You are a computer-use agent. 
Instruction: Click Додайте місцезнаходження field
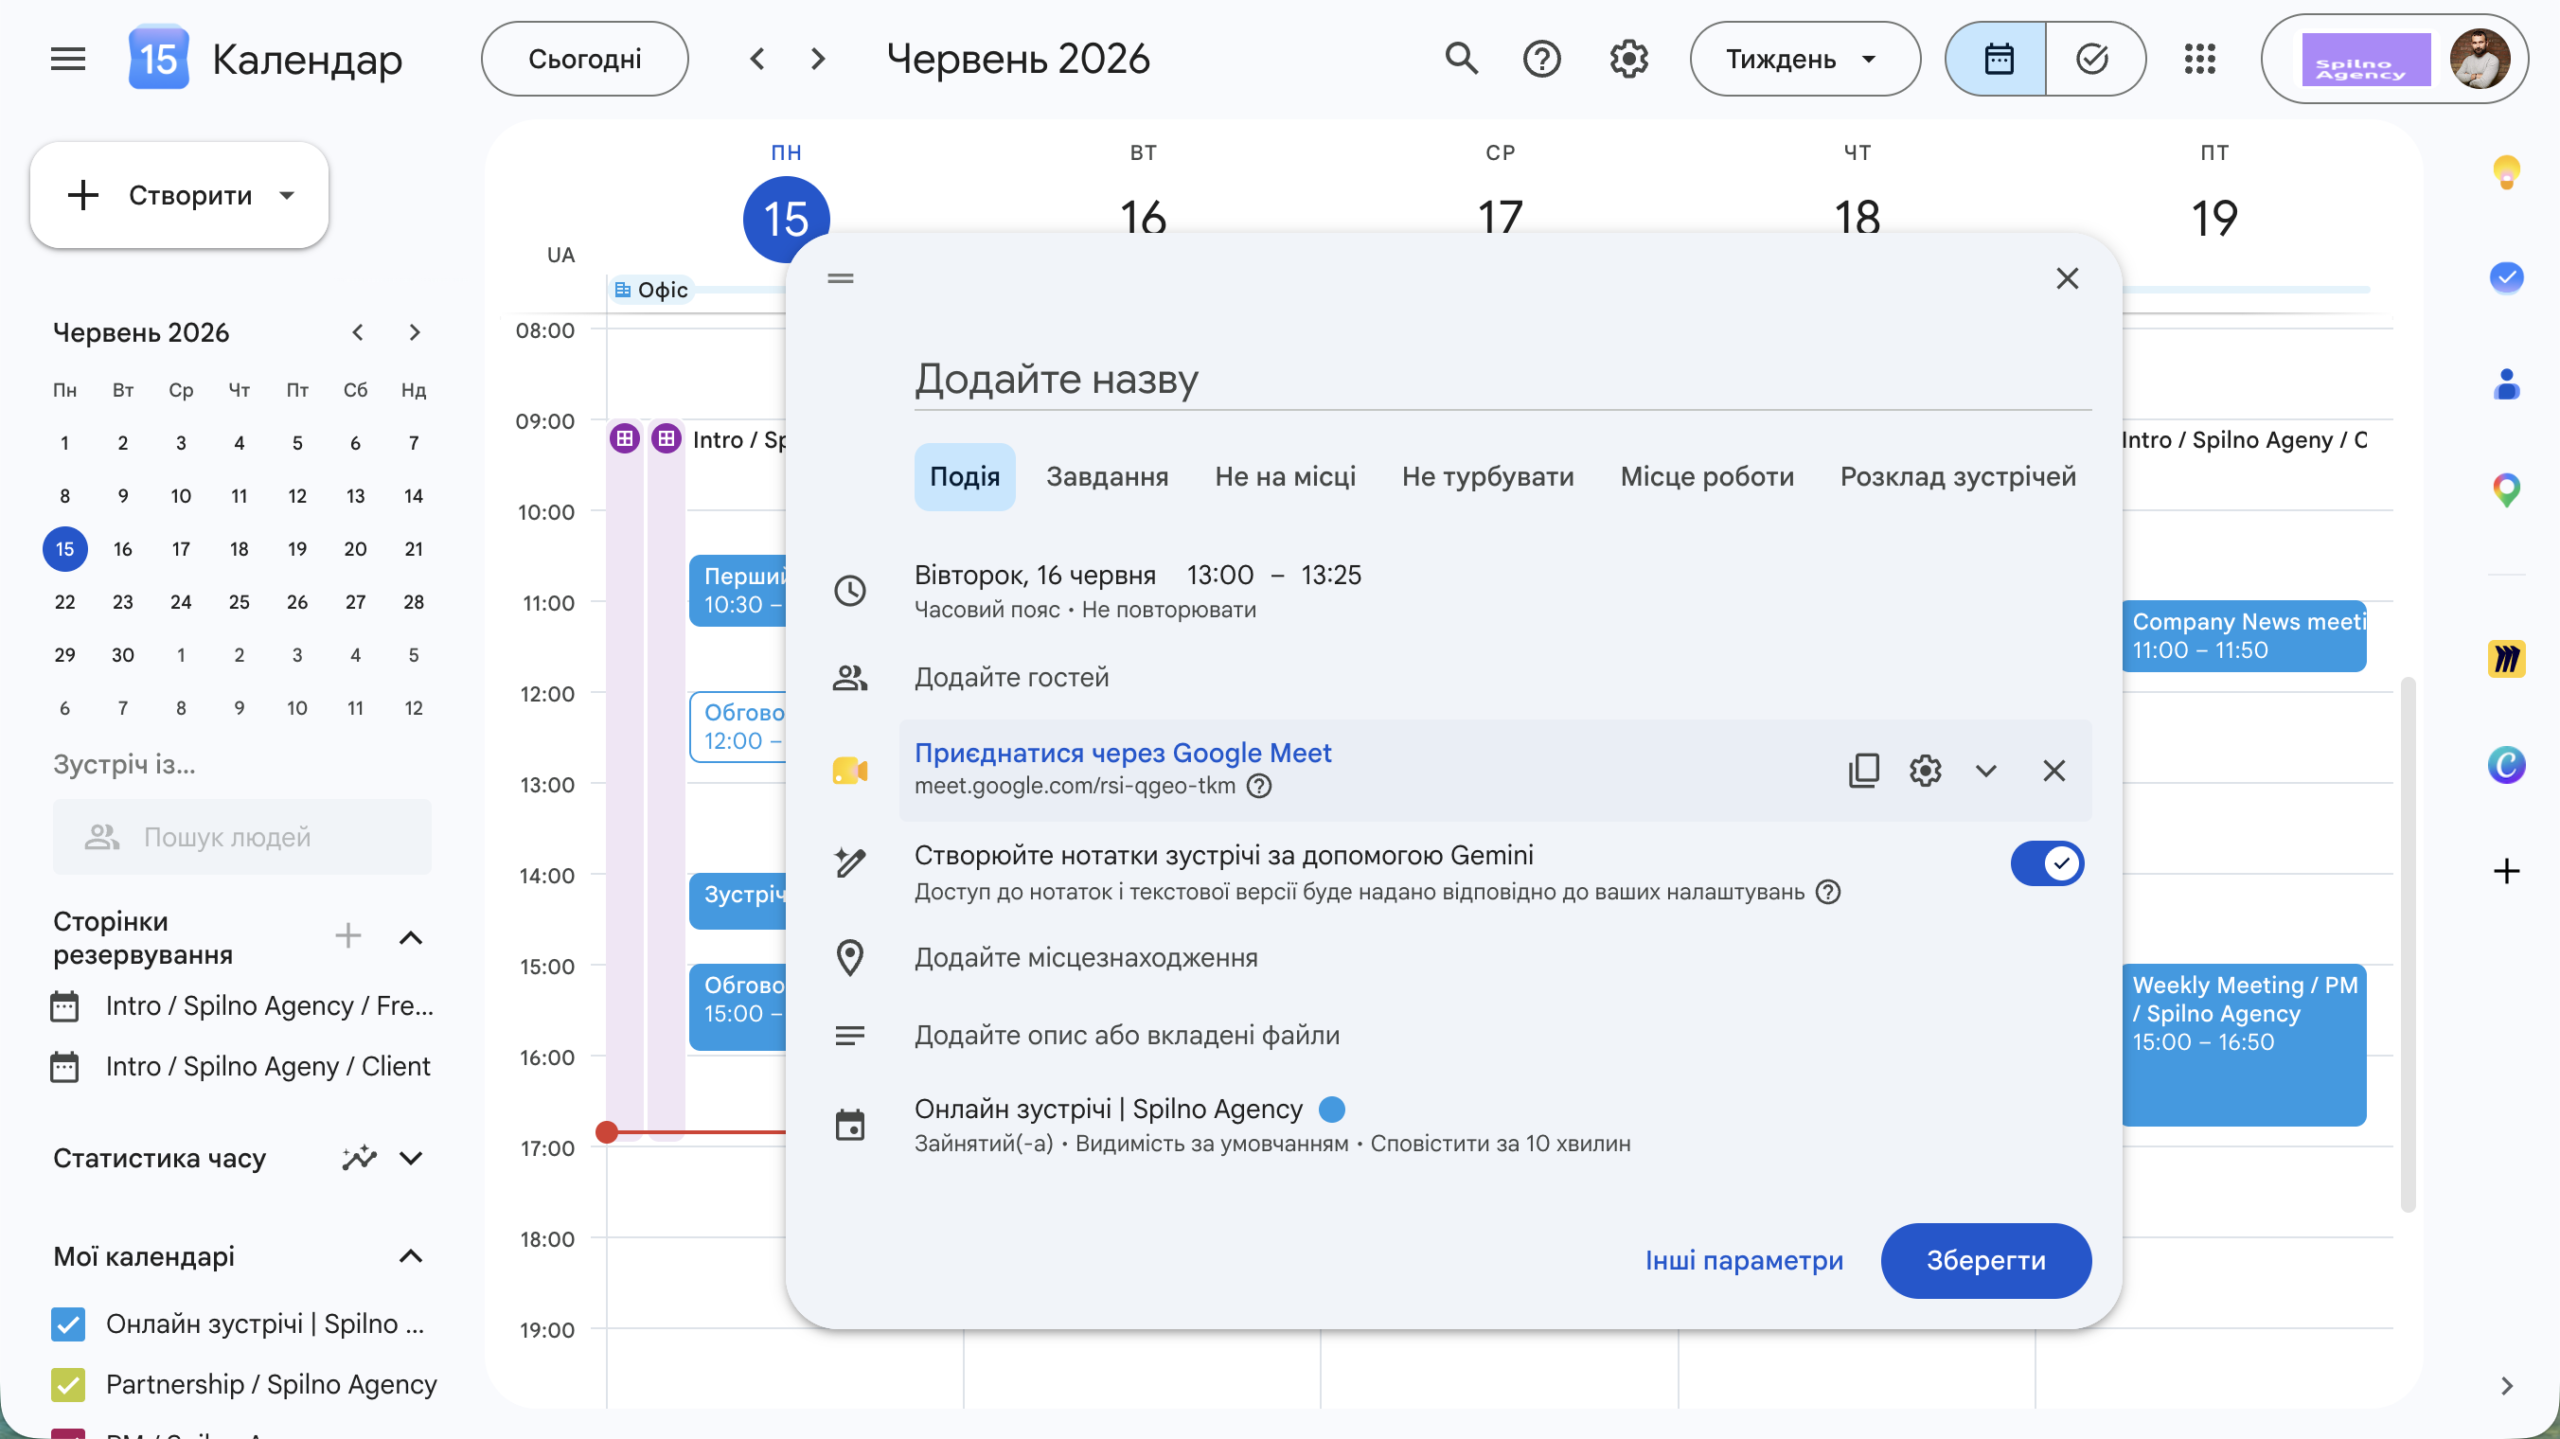pyautogui.click(x=1086, y=958)
